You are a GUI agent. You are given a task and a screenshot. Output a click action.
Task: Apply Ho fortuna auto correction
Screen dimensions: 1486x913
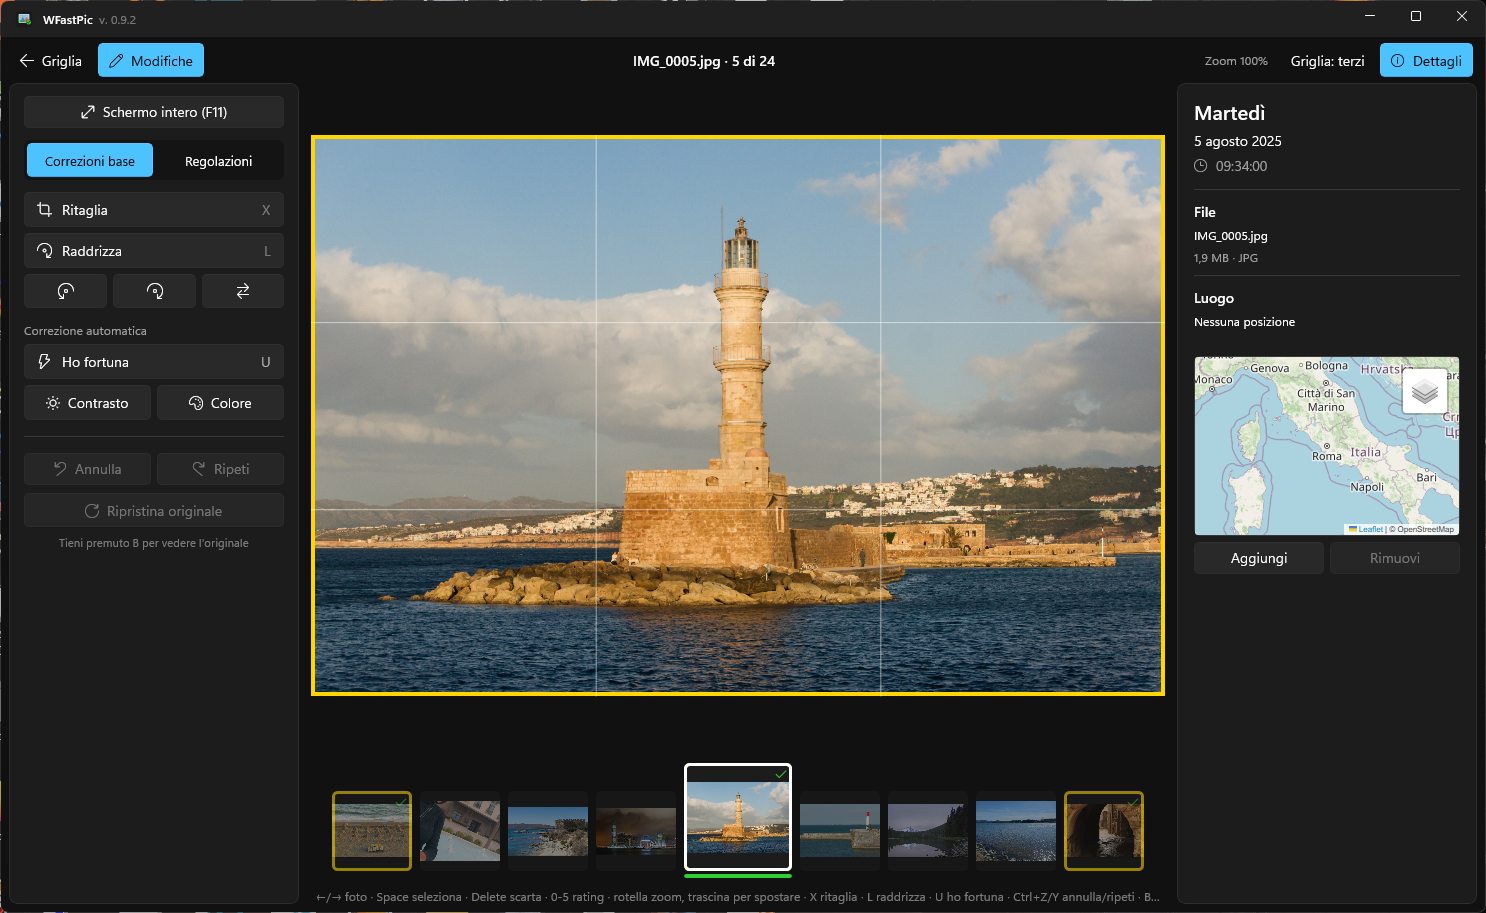(x=154, y=362)
